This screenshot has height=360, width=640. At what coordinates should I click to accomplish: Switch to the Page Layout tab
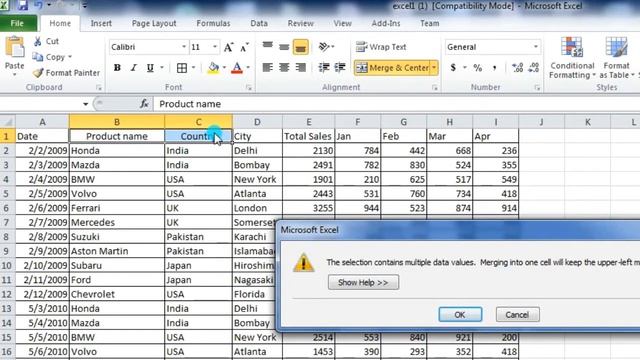pos(154,23)
